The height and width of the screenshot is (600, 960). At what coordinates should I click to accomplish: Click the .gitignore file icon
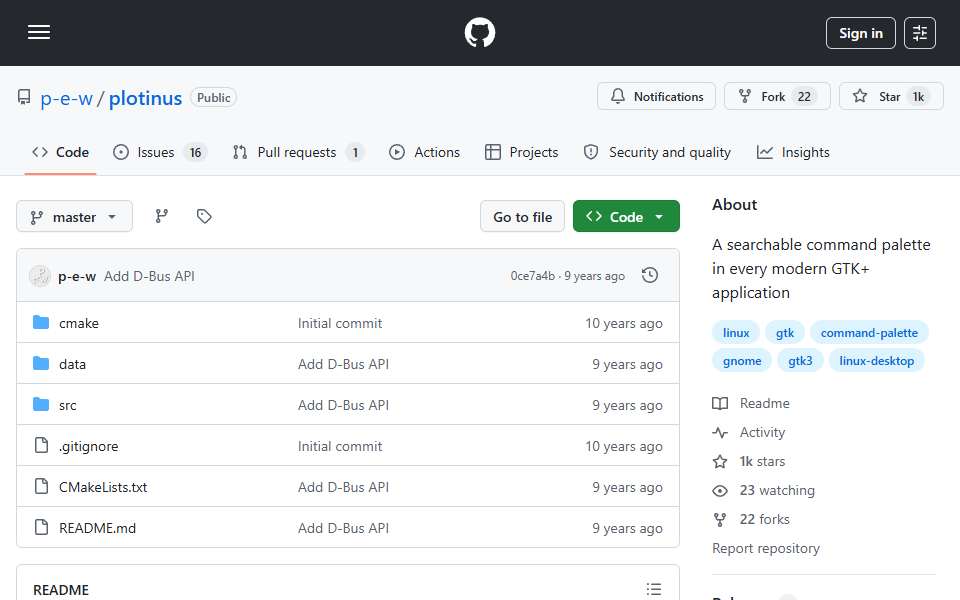click(x=41, y=445)
